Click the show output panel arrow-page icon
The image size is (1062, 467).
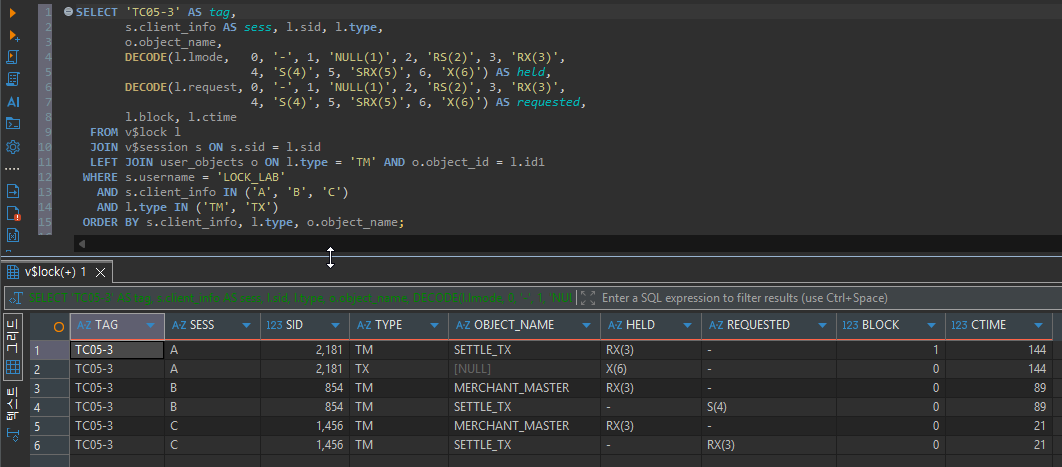tap(13, 191)
